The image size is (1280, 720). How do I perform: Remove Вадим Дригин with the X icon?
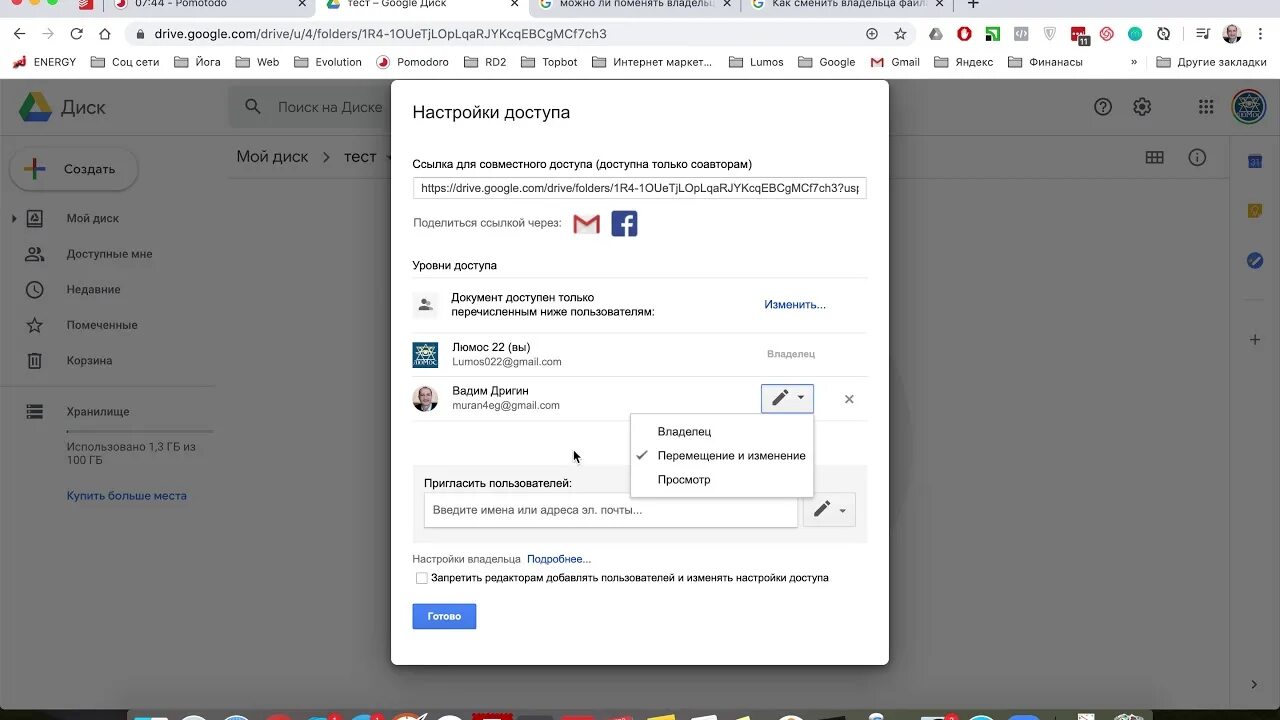849,399
